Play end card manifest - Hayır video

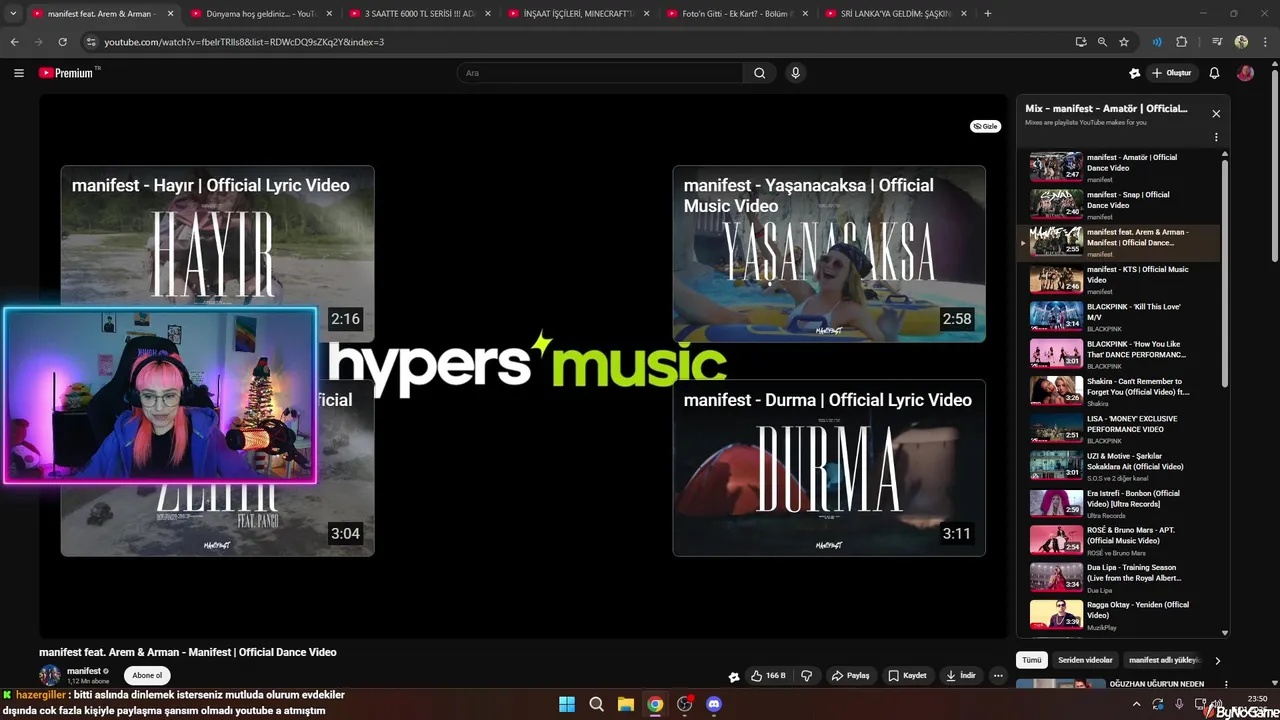217,236
